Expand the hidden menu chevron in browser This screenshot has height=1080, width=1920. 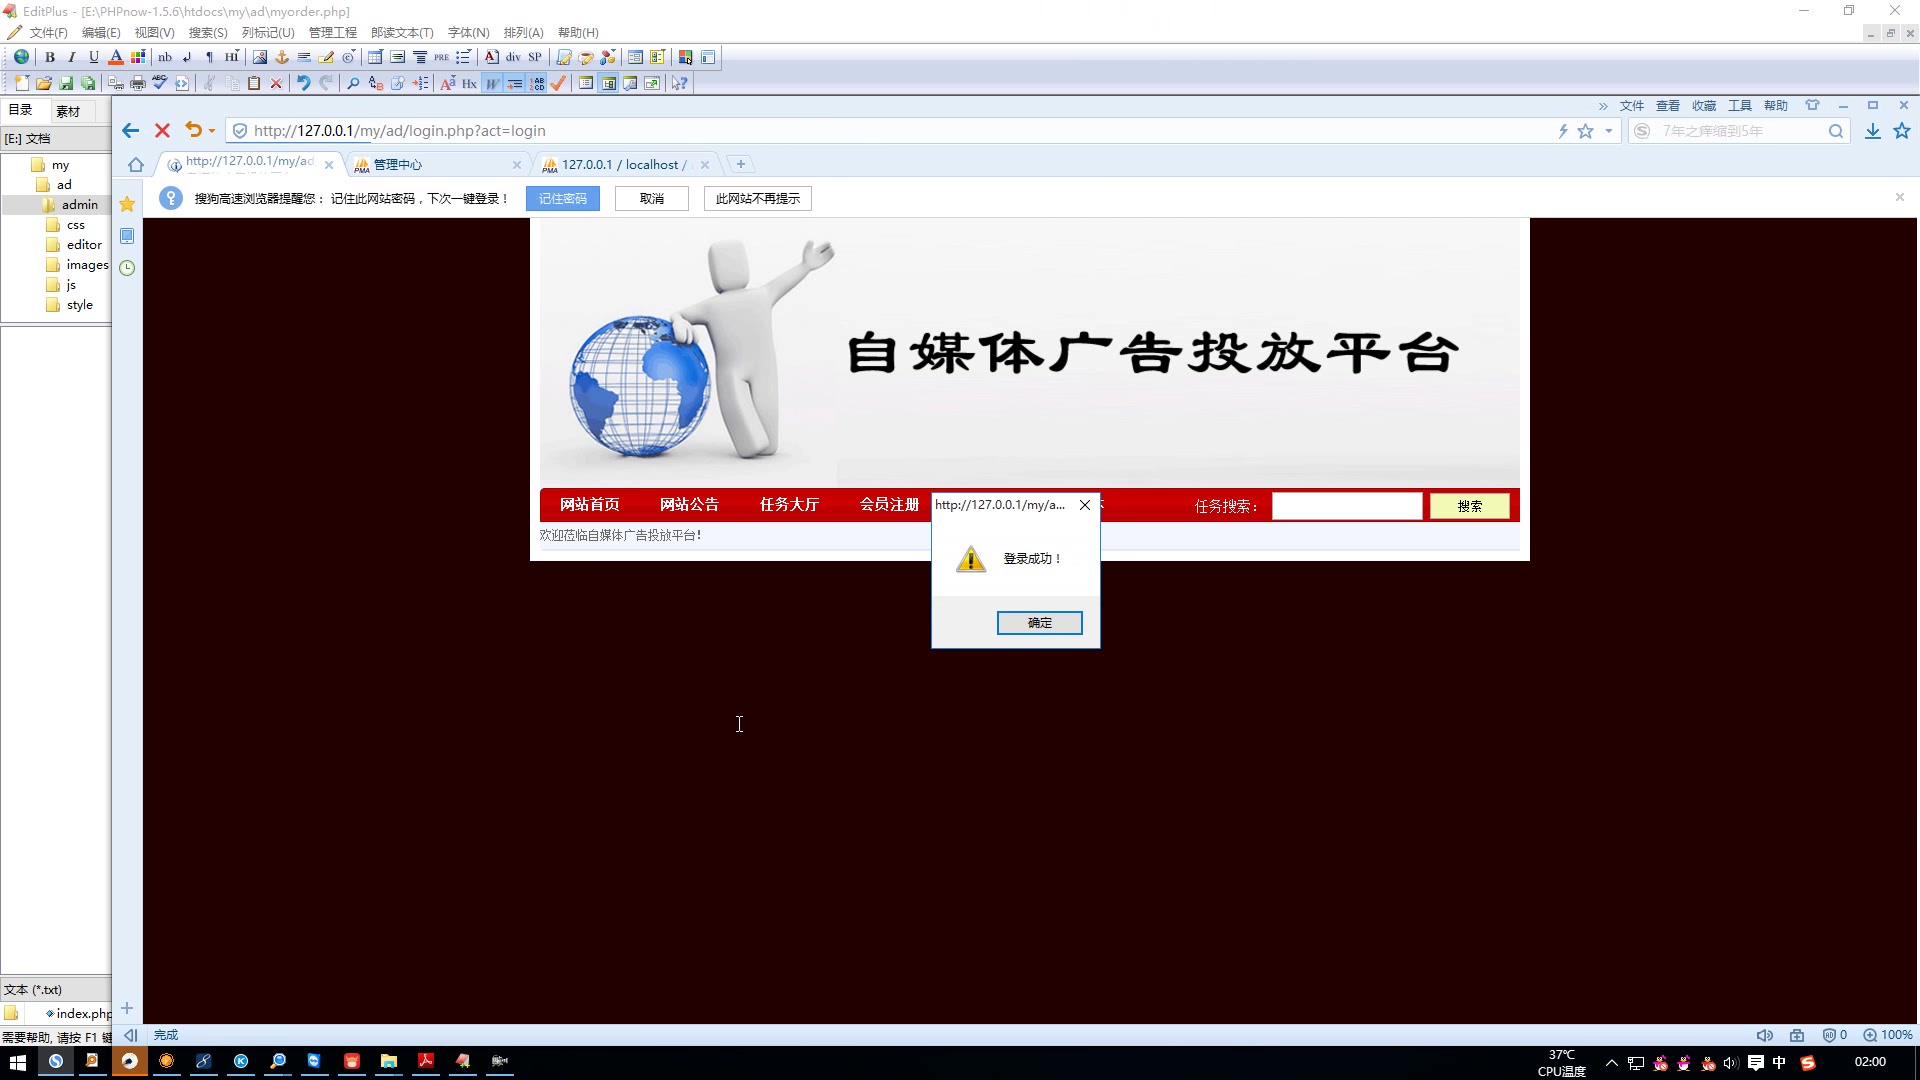point(1603,106)
